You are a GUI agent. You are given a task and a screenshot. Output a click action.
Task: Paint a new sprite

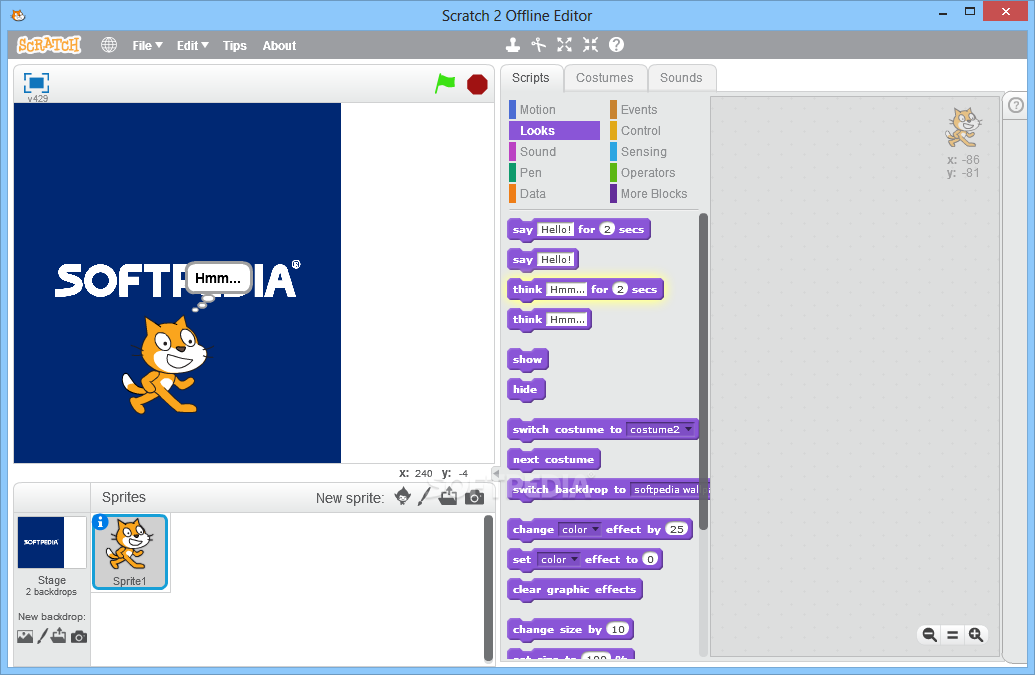424,496
